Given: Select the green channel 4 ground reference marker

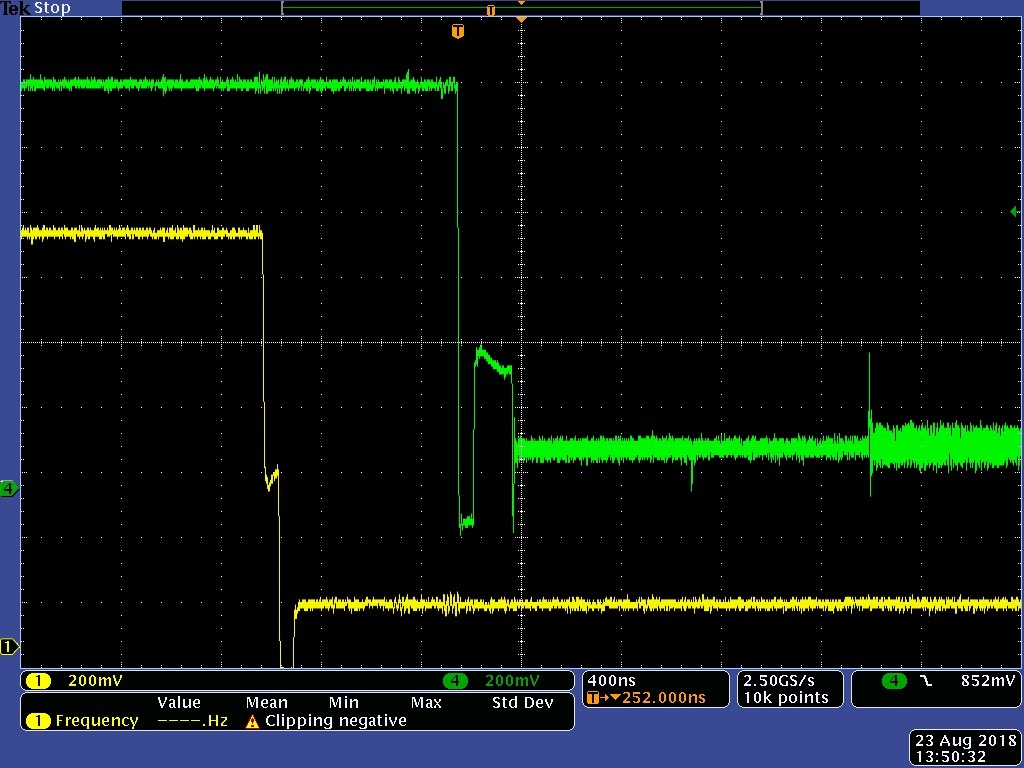Looking at the screenshot, I should tap(9, 488).
